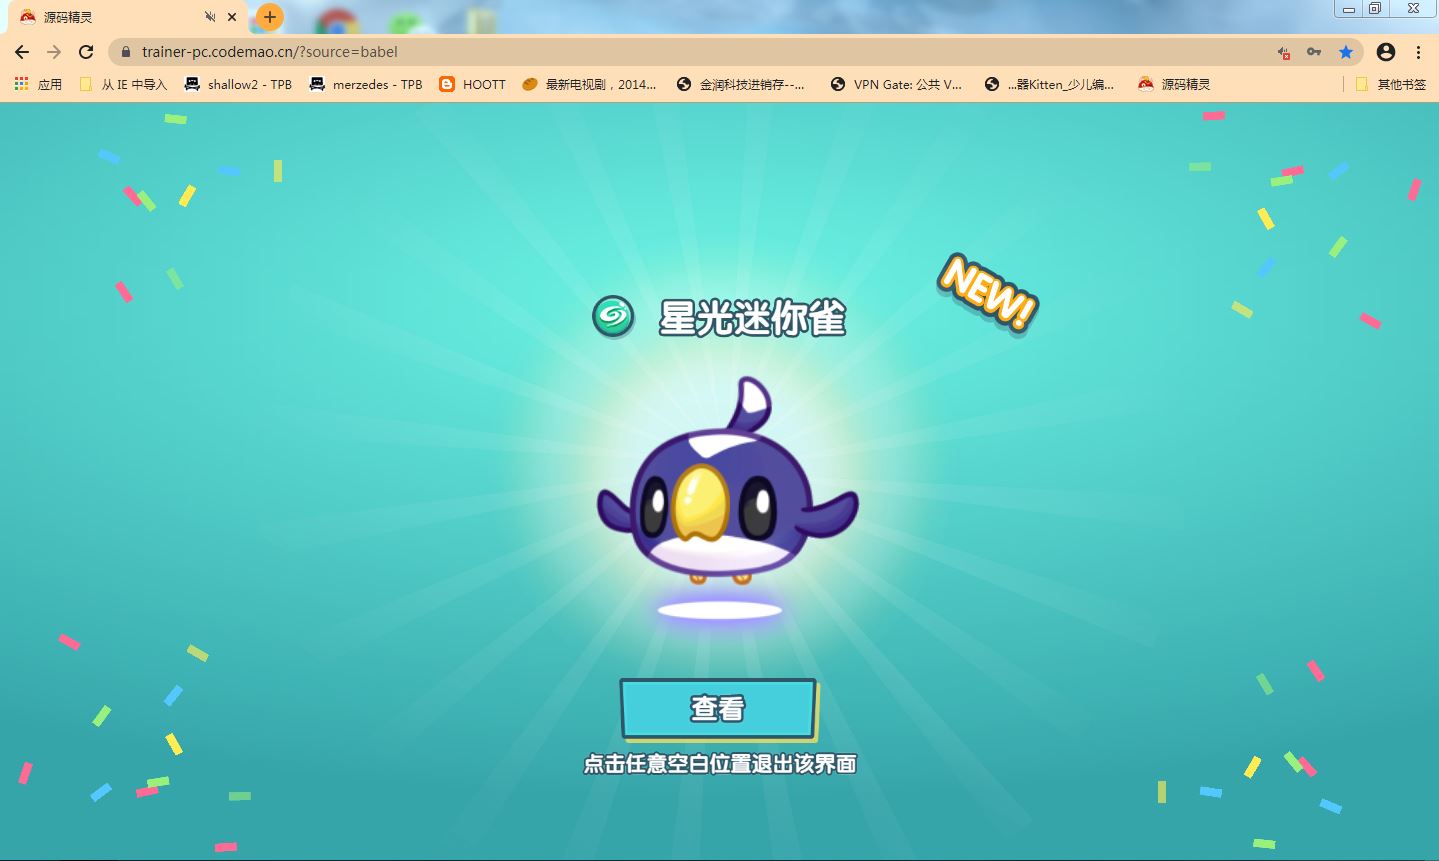
Task: Close the Chrome window
Action: pos(1414,9)
